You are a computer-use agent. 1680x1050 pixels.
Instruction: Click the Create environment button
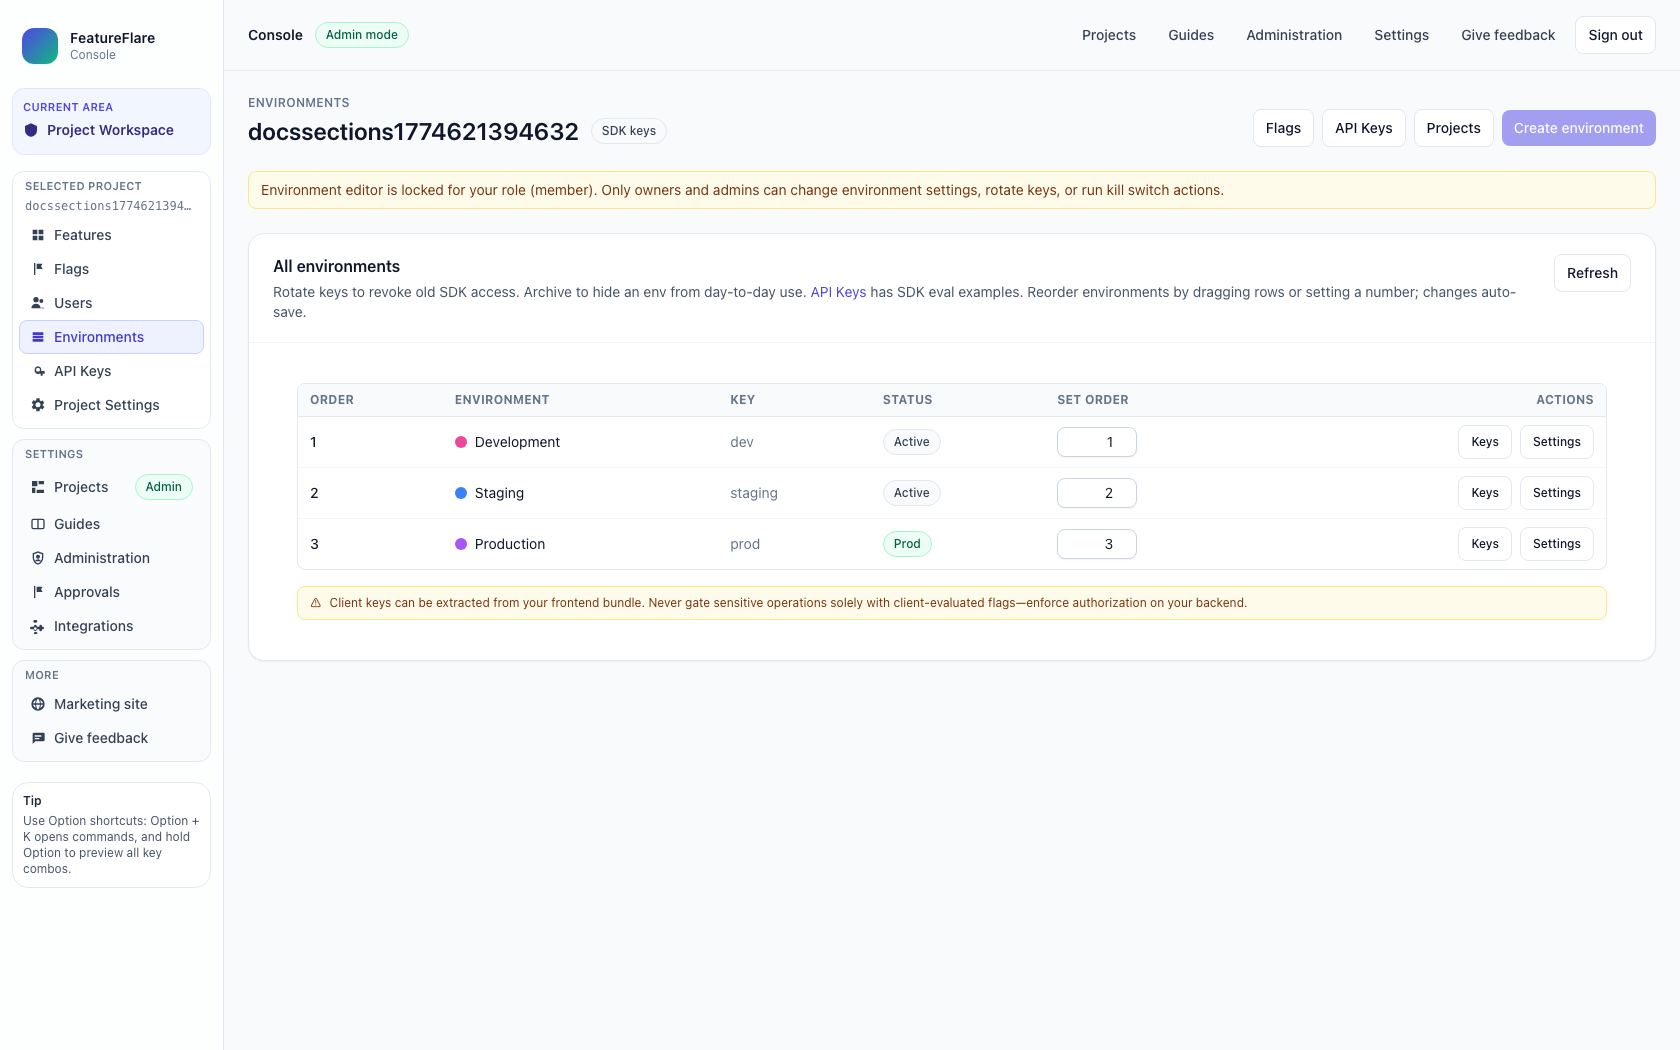(x=1579, y=128)
